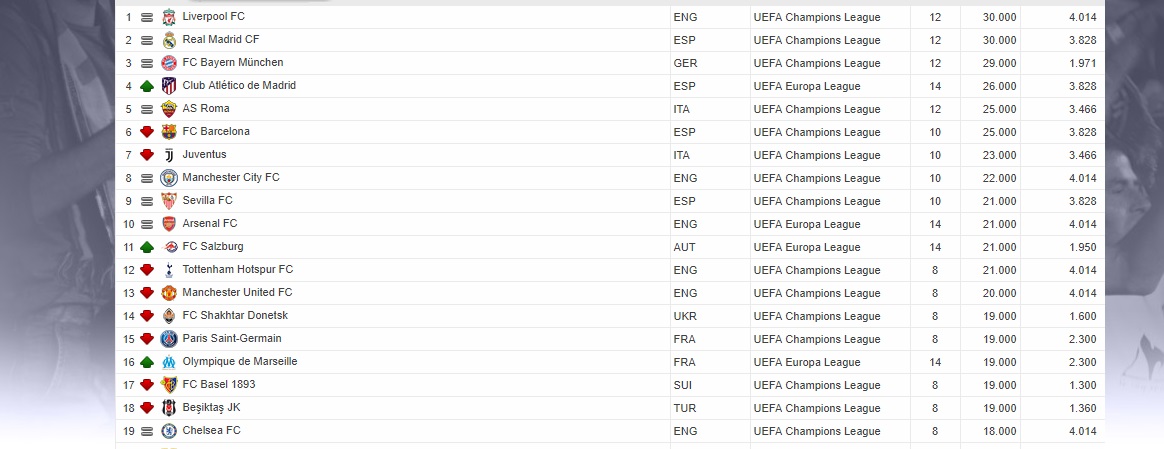Viewport: 1164px width, 449px height.
Task: Click the 19.000 points cell for FC Basel 1893
Action: (x=998, y=385)
